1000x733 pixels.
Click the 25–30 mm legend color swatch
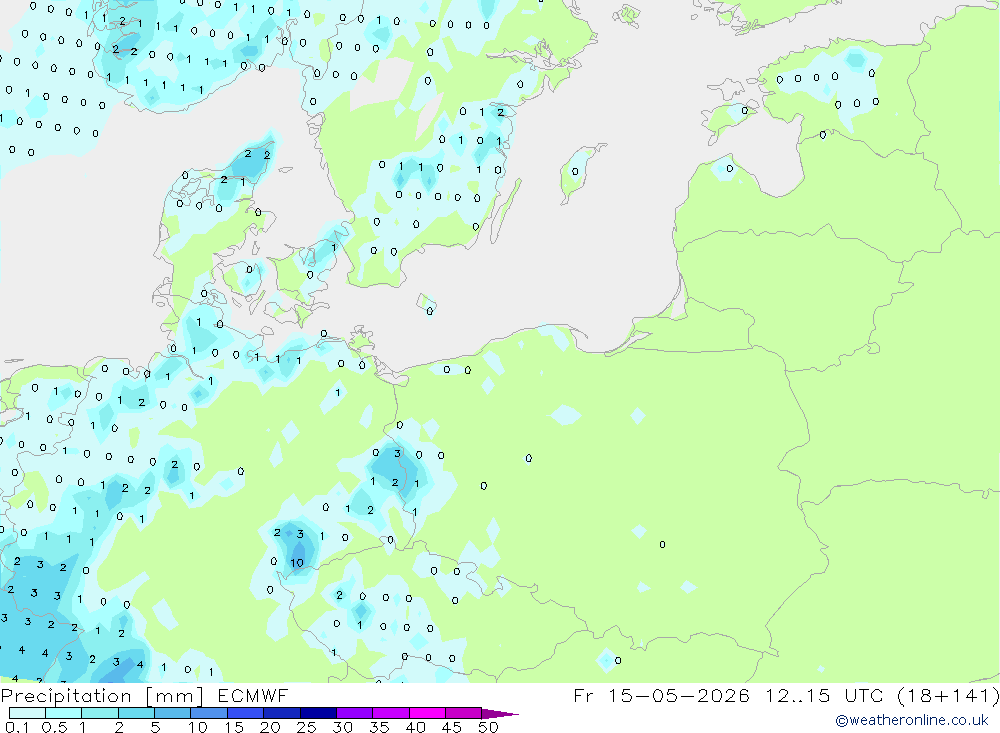point(318,713)
